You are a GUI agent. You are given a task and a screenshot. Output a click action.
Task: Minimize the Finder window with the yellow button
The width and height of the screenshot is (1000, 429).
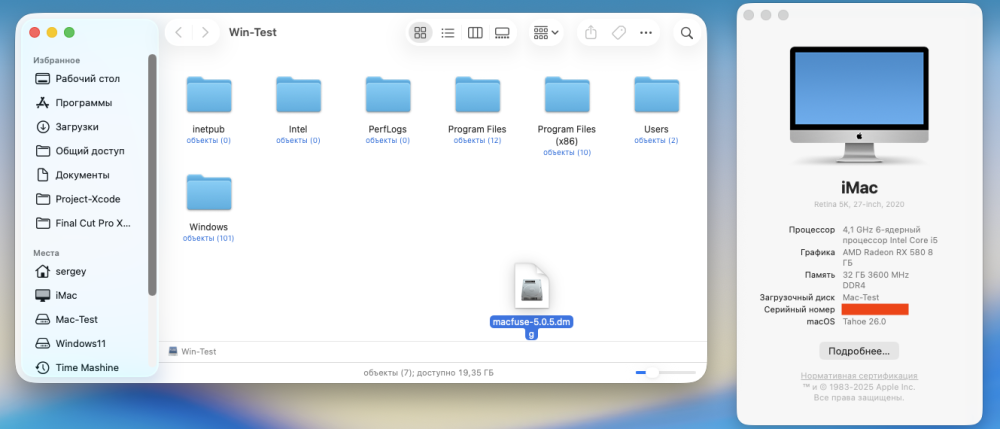[x=52, y=33]
